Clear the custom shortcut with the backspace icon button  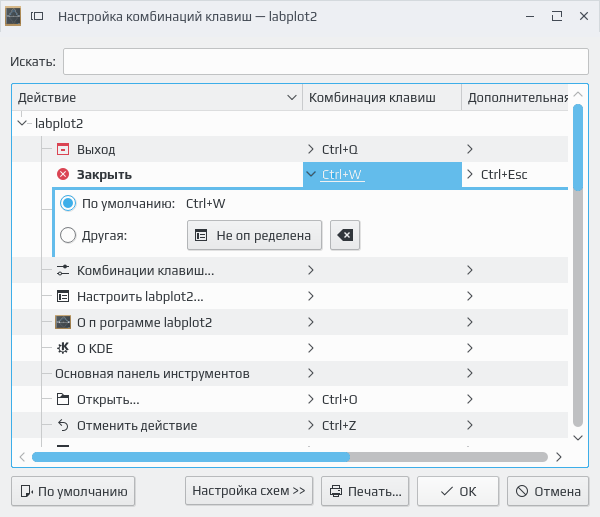click(x=345, y=235)
